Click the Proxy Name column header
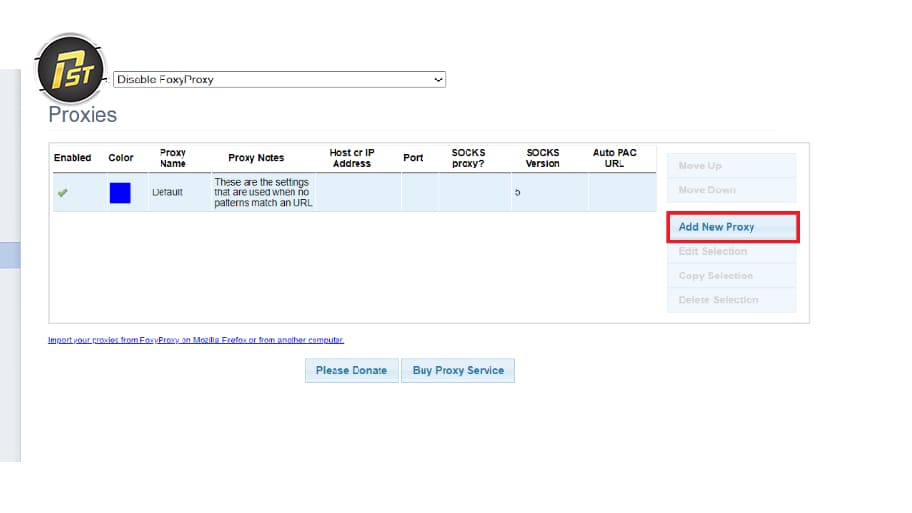Viewport: 912px width, 513px height. pos(173,158)
